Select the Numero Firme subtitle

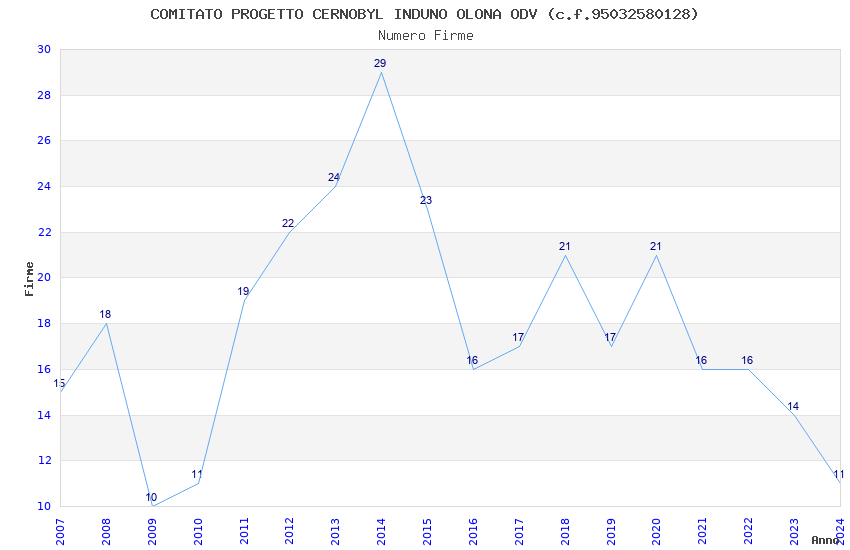[x=426, y=35]
